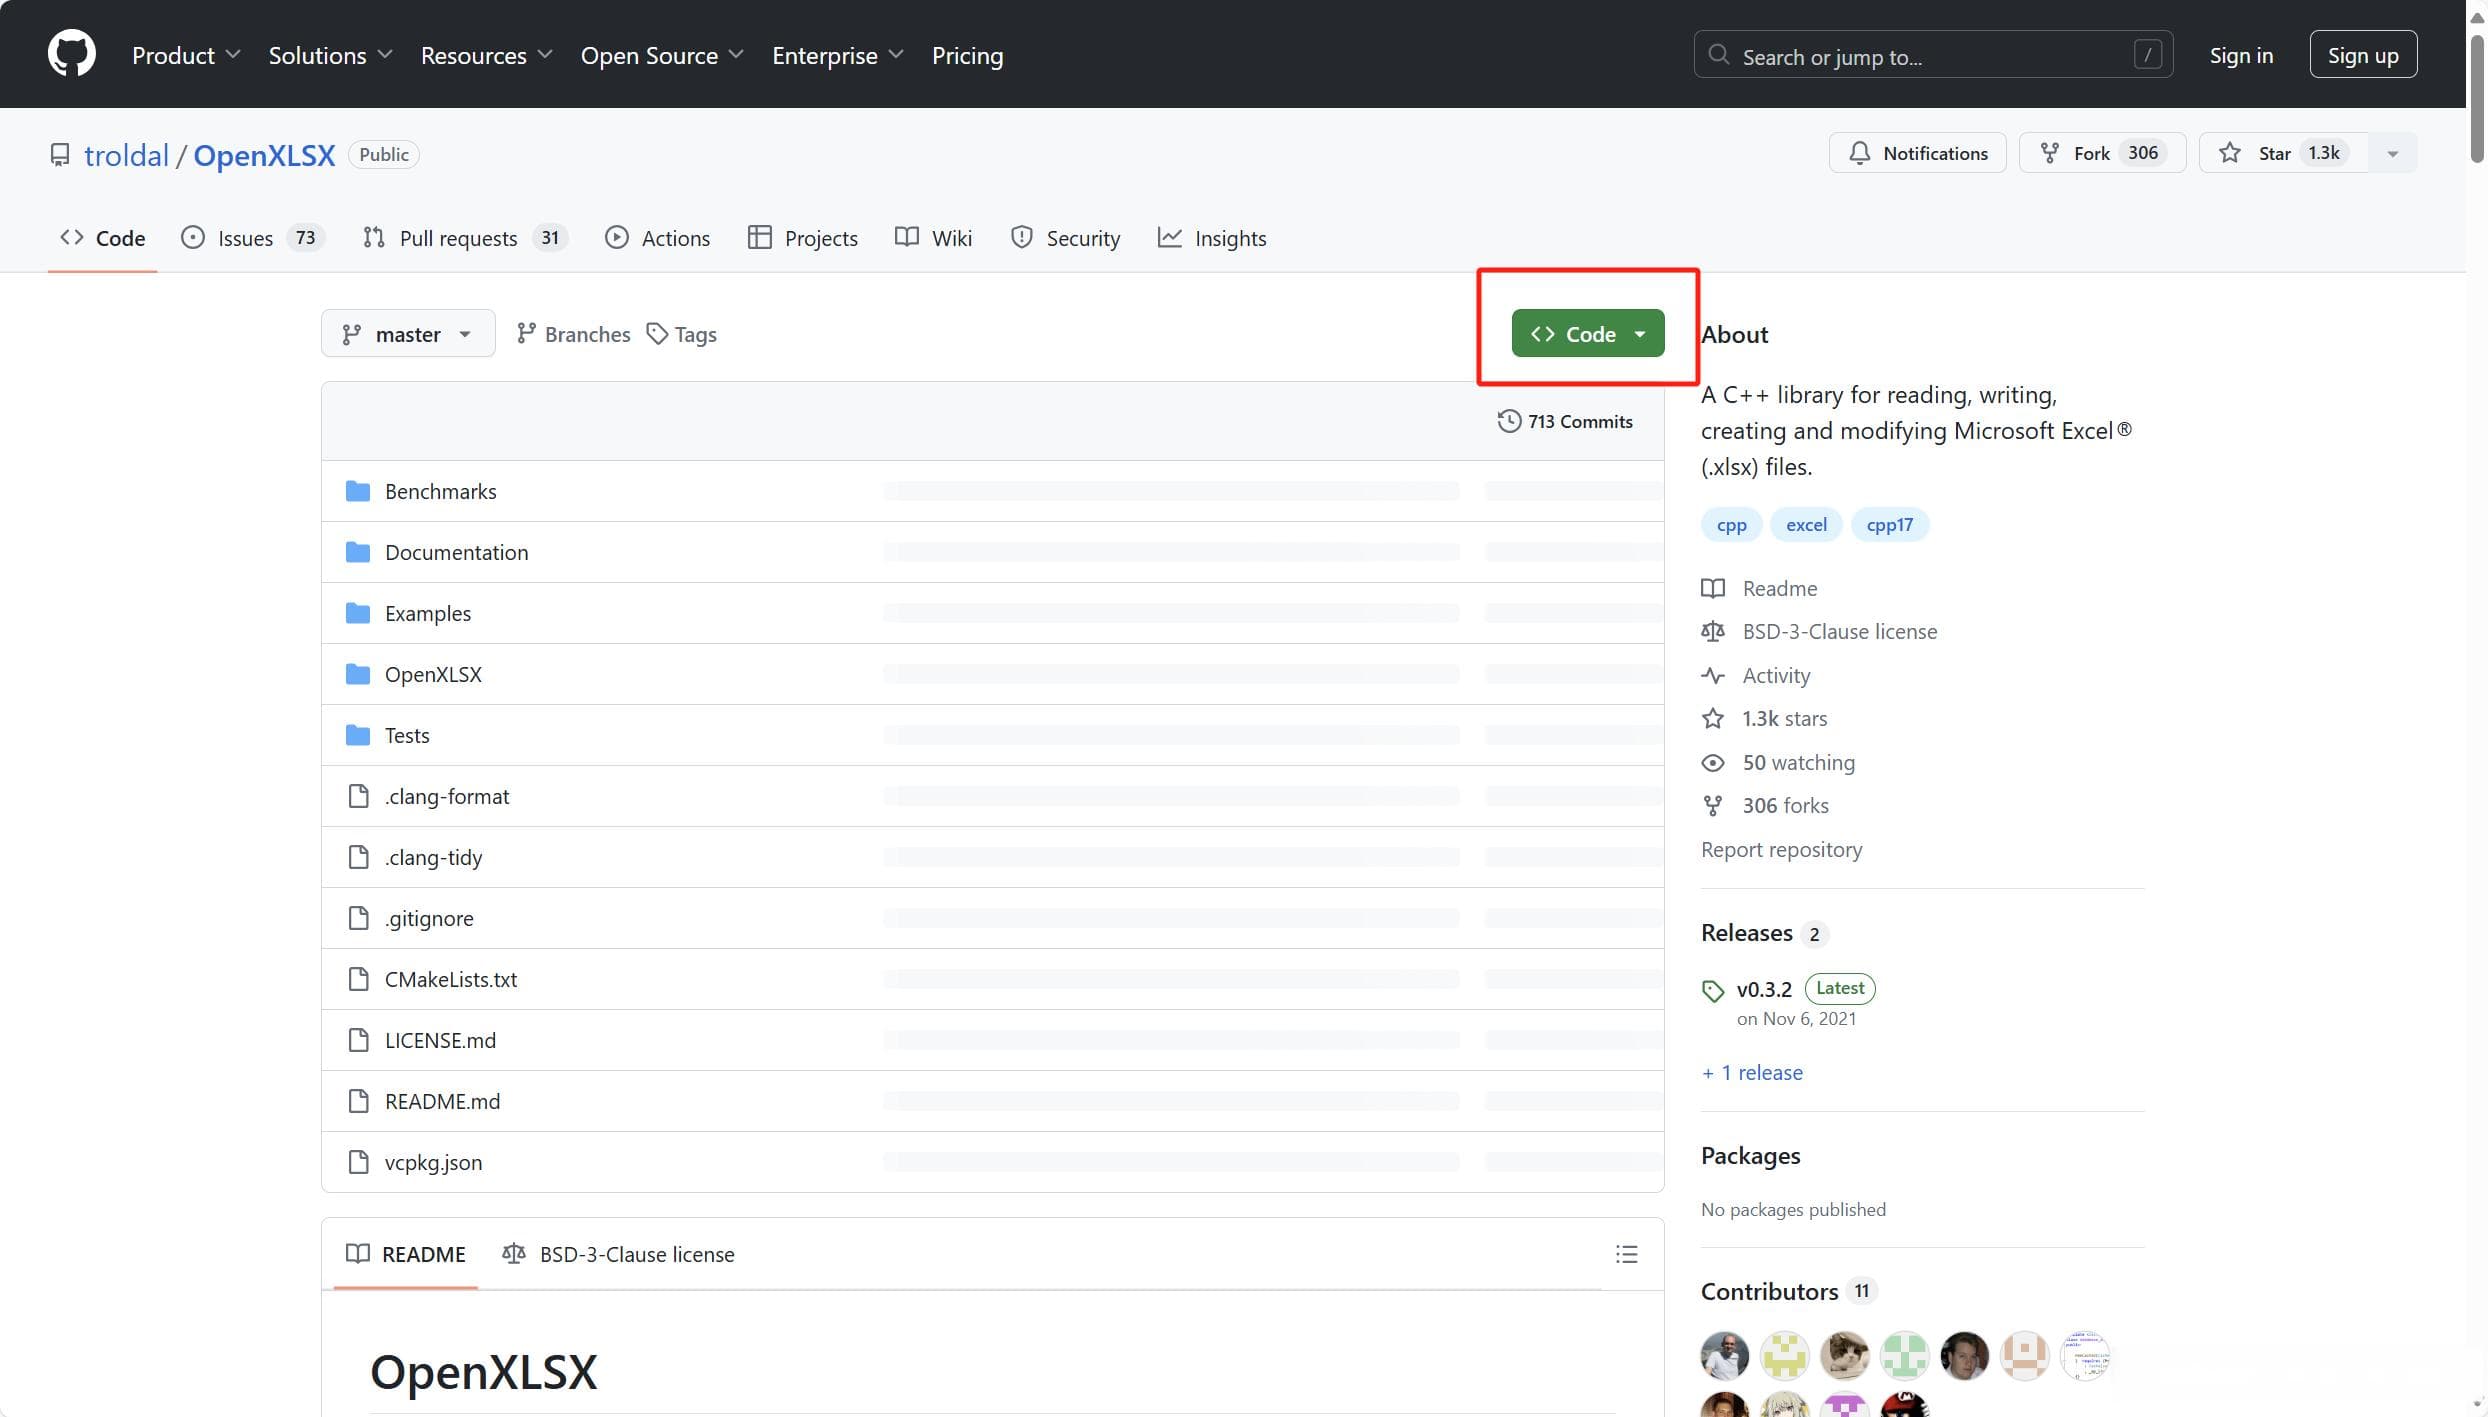Click the Documentation folder icon

(x=357, y=552)
